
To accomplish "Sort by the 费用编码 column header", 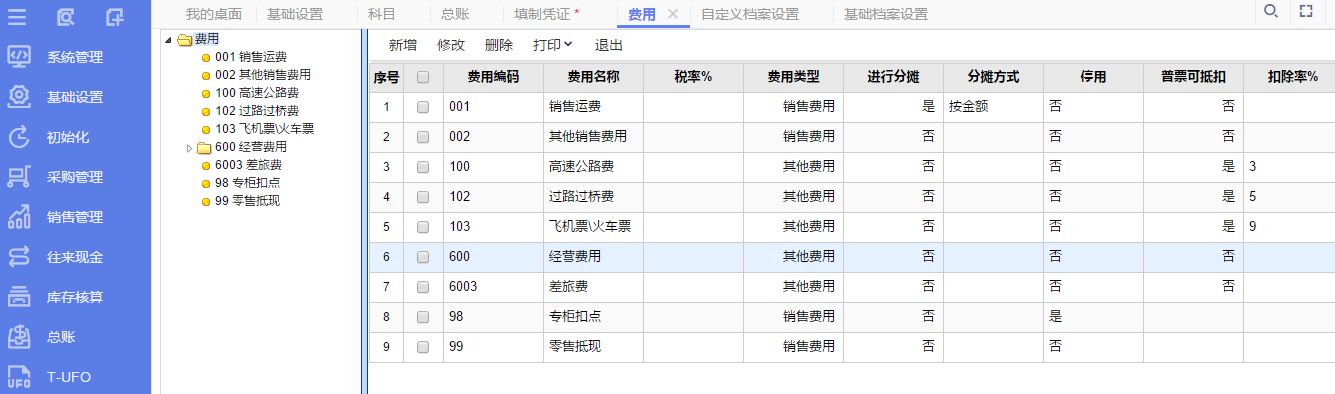I will pos(493,77).
